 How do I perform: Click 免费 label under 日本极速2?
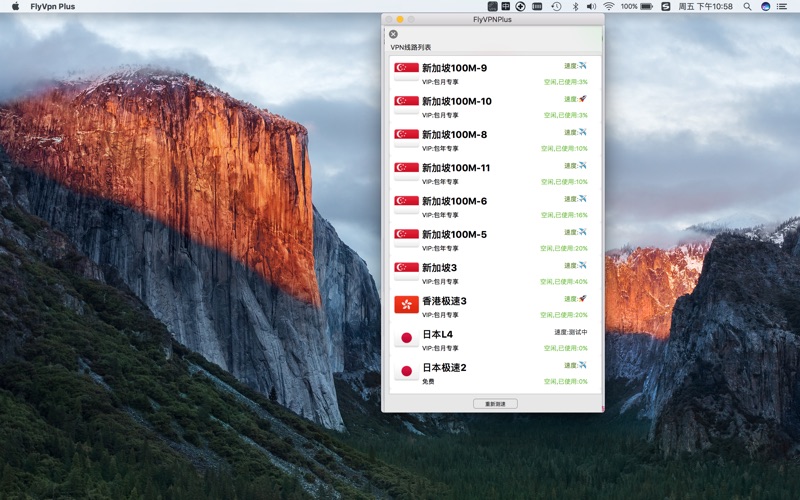[428, 382]
